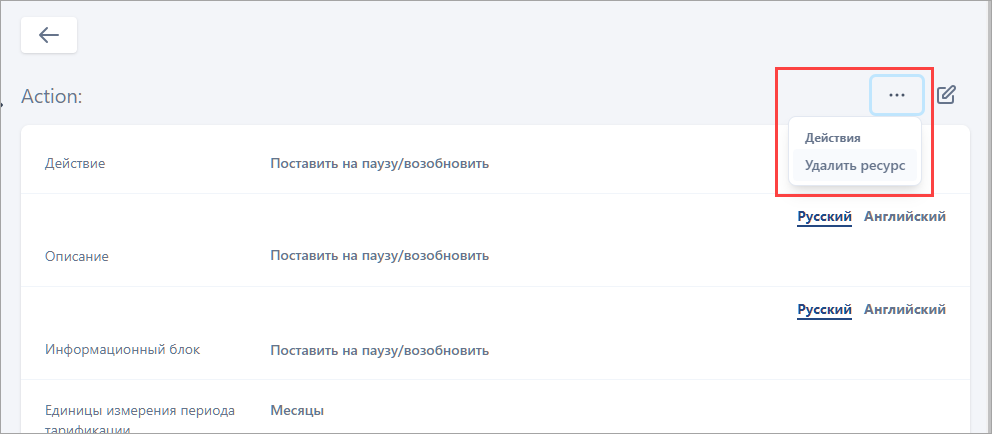Click the 'Описание' field label
992x434 pixels.
click(x=77, y=256)
